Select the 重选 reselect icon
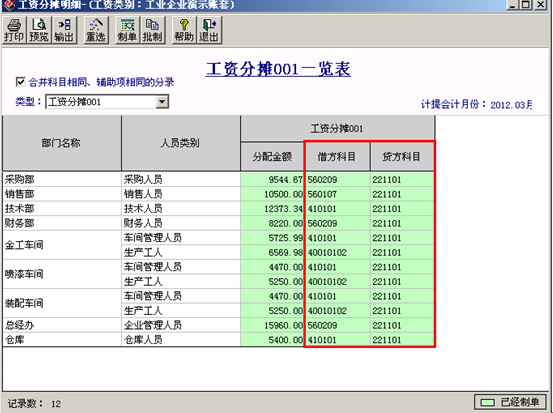The height and width of the screenshot is (413, 553). pos(96,30)
